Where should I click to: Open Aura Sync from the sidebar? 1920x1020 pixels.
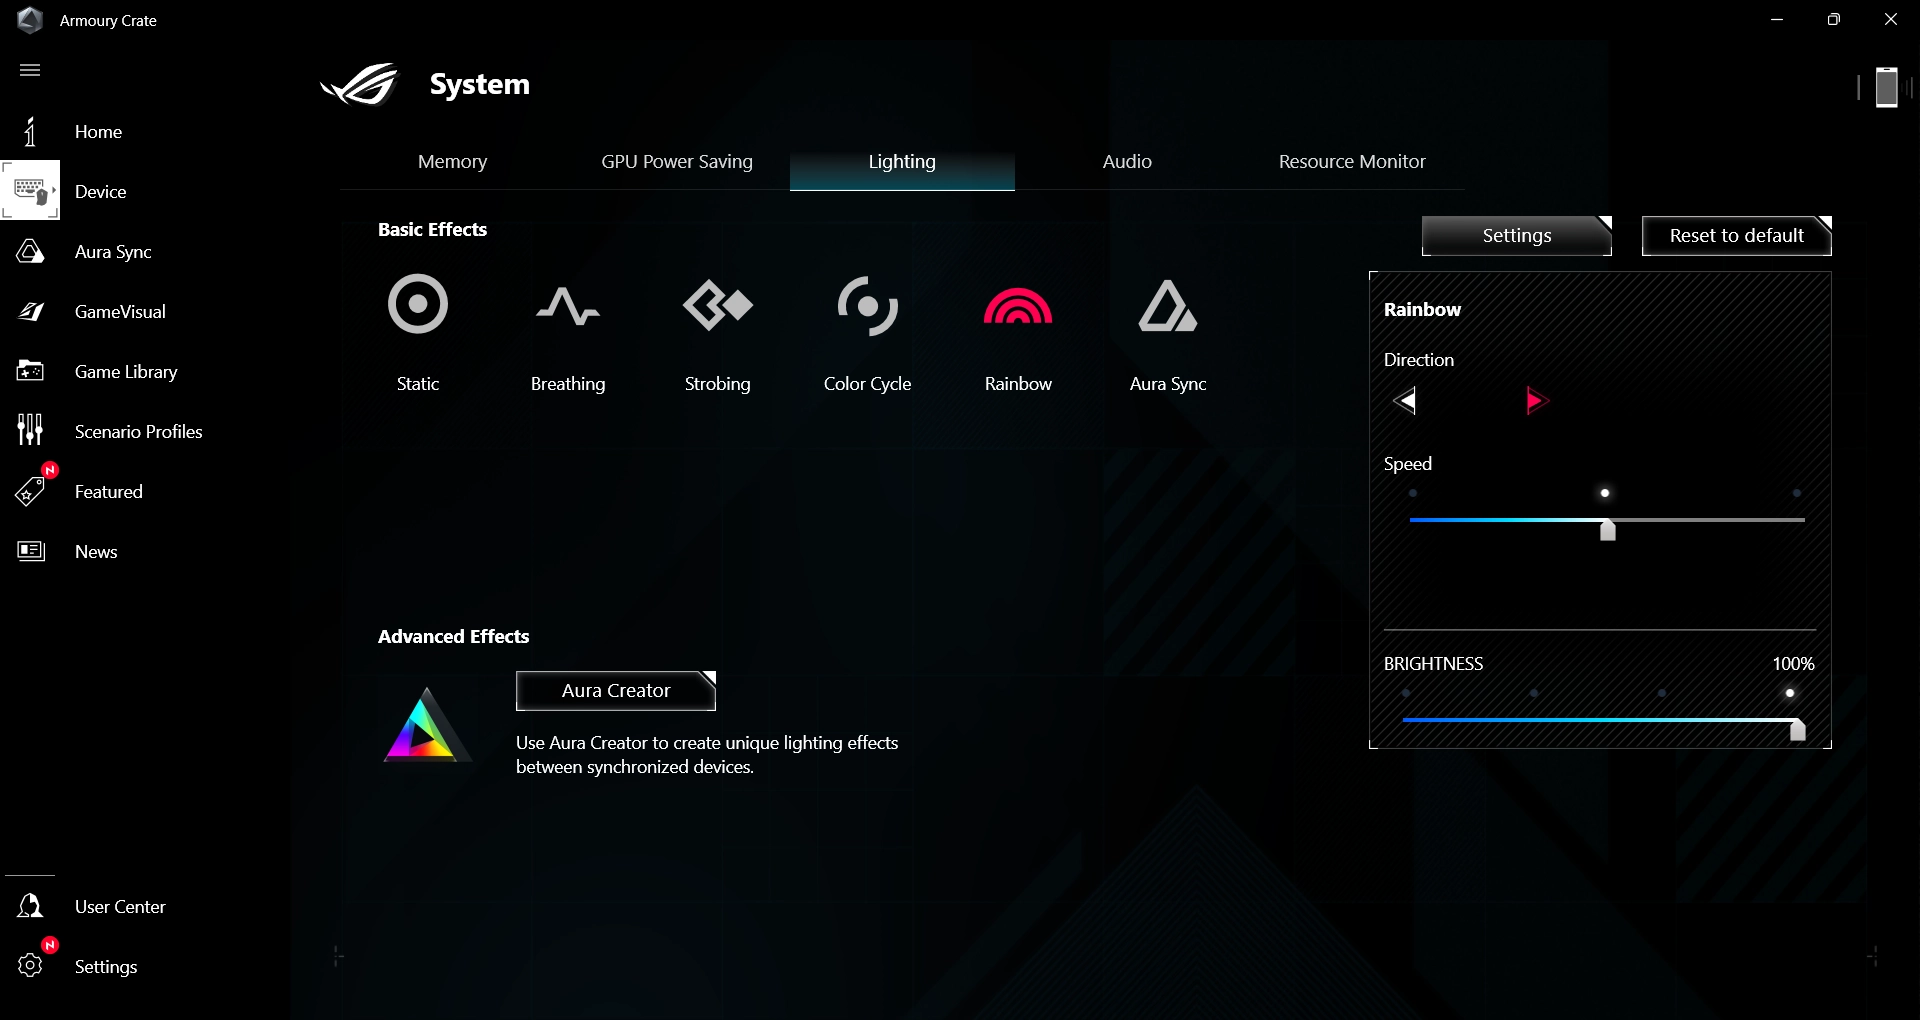pyautogui.click(x=30, y=251)
